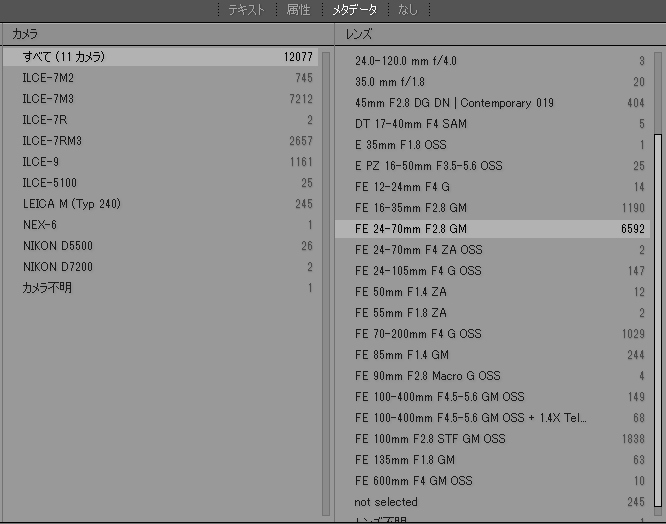The image size is (666, 524).
Task: Select FE 70-200mm F4 G OSS lens
Action: click(x=493, y=334)
